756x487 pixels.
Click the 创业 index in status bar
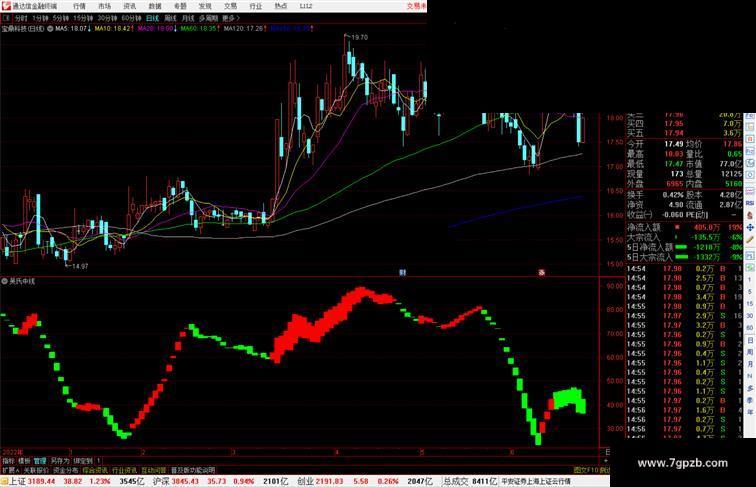pos(306,481)
